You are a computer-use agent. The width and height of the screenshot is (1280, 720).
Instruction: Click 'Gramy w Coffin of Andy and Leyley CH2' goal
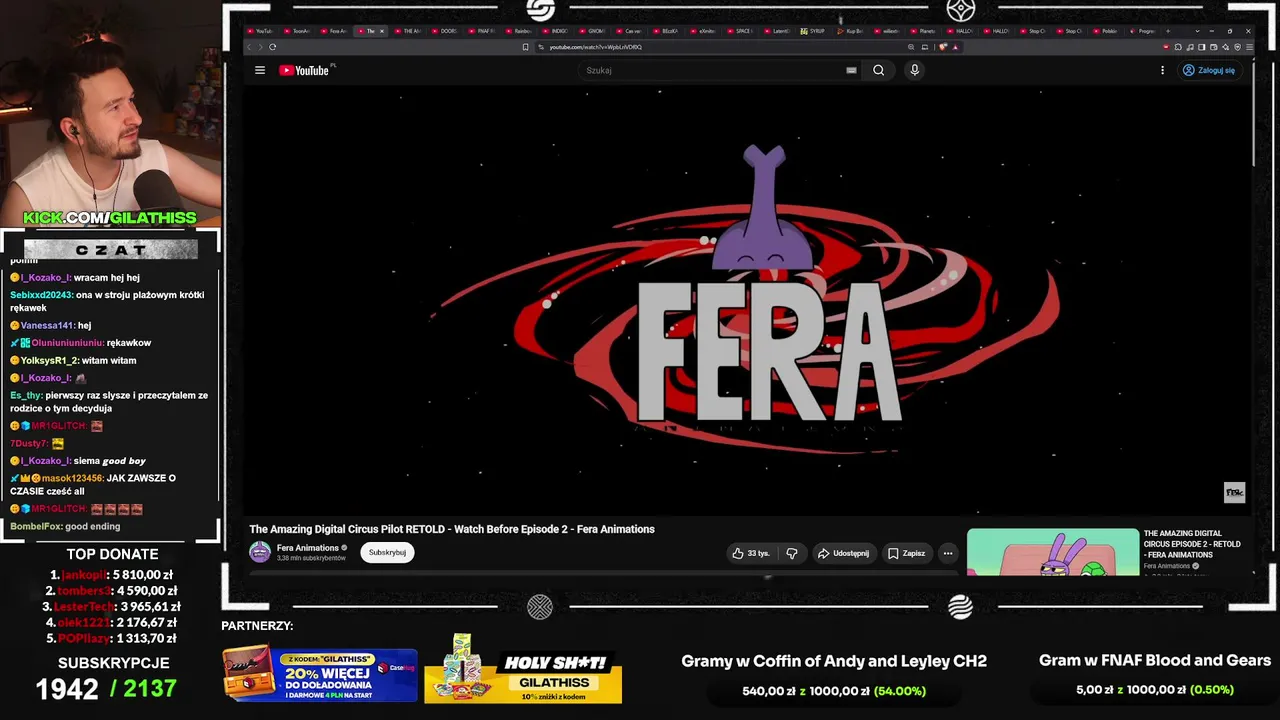point(834,661)
